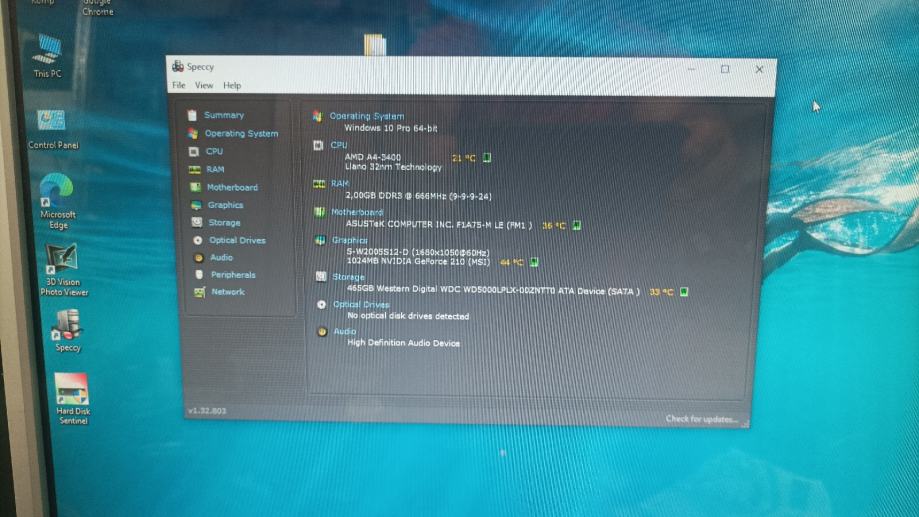Open the View menu
This screenshot has height=517, width=919.
(x=204, y=86)
